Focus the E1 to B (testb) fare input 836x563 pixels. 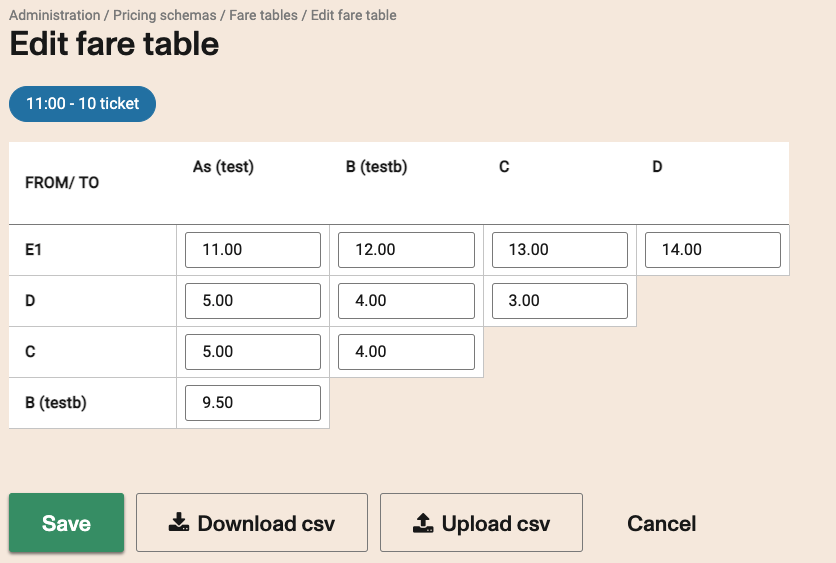click(406, 250)
